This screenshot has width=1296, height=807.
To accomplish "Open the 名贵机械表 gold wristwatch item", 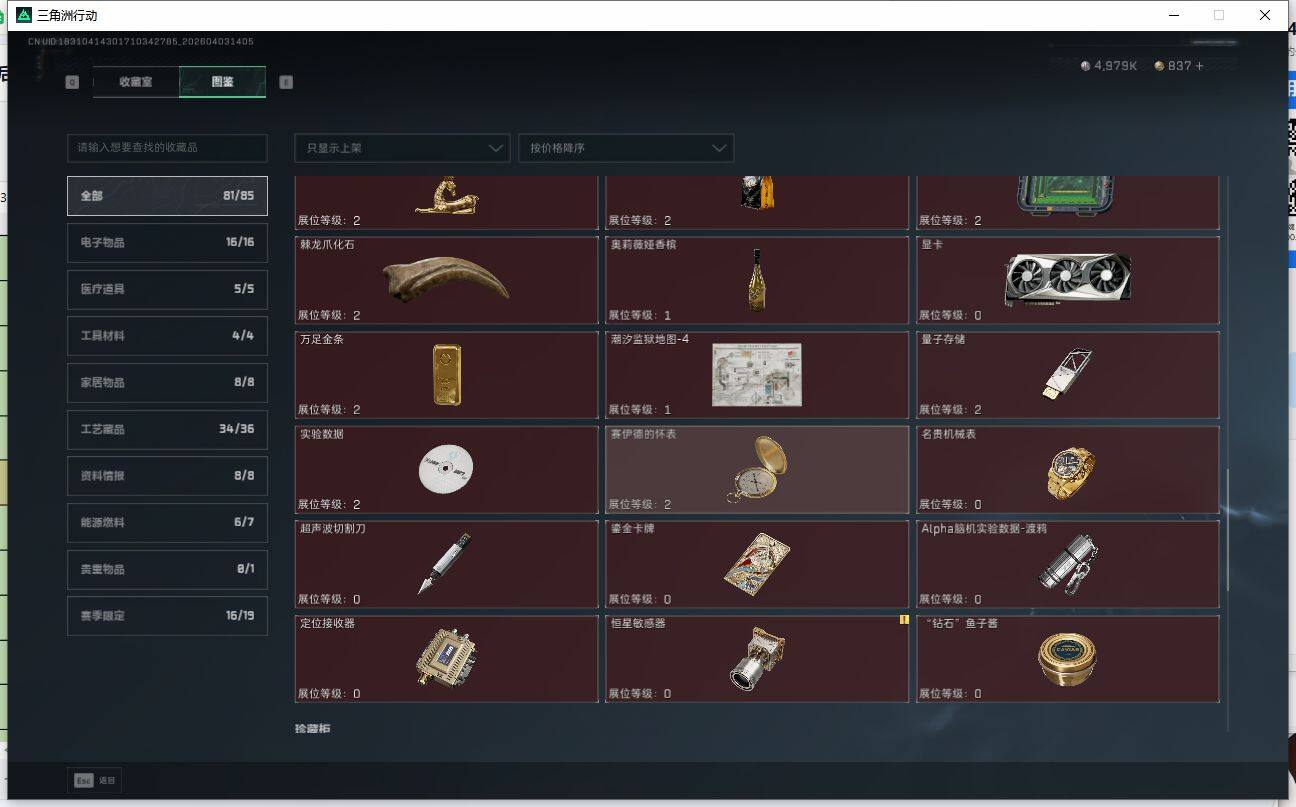I will coord(1068,470).
